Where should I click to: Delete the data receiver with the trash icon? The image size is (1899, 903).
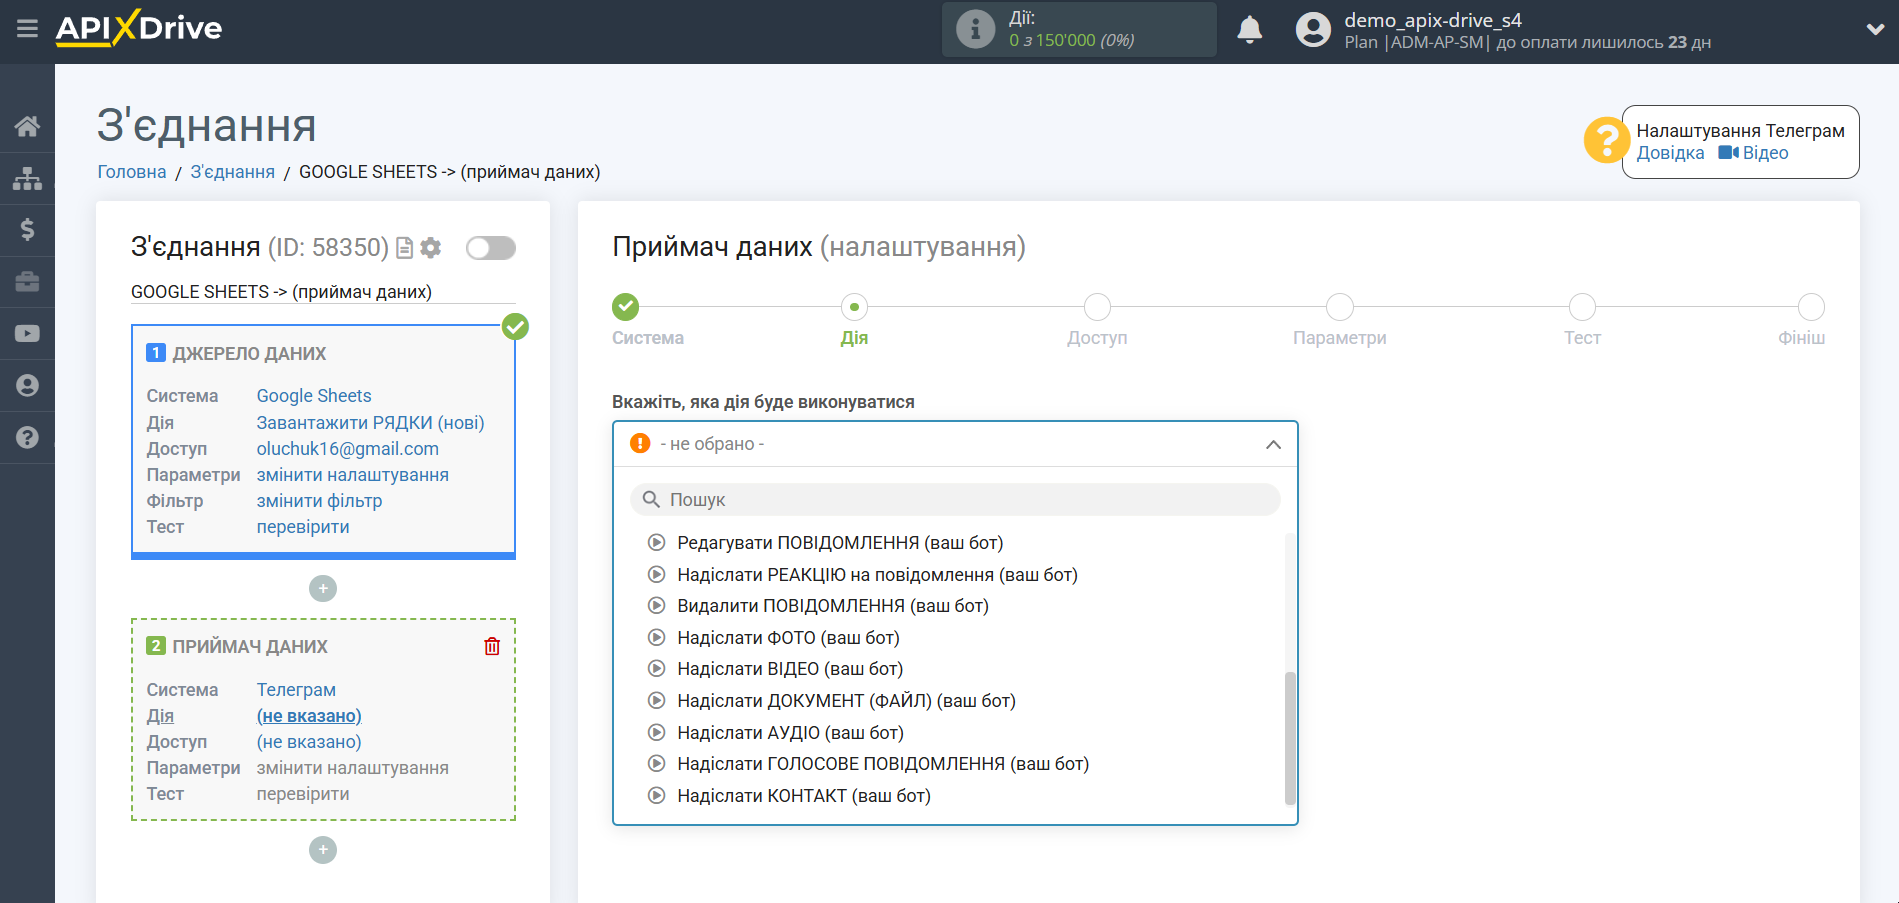pos(492,647)
